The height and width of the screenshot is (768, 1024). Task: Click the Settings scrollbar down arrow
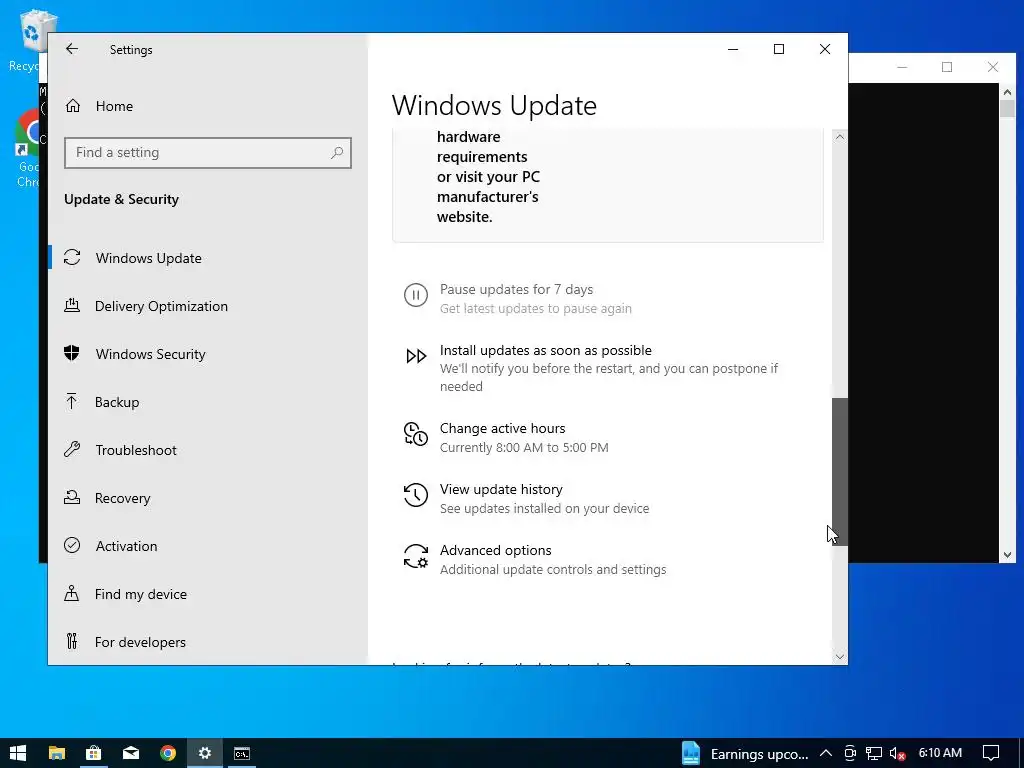[x=840, y=657]
